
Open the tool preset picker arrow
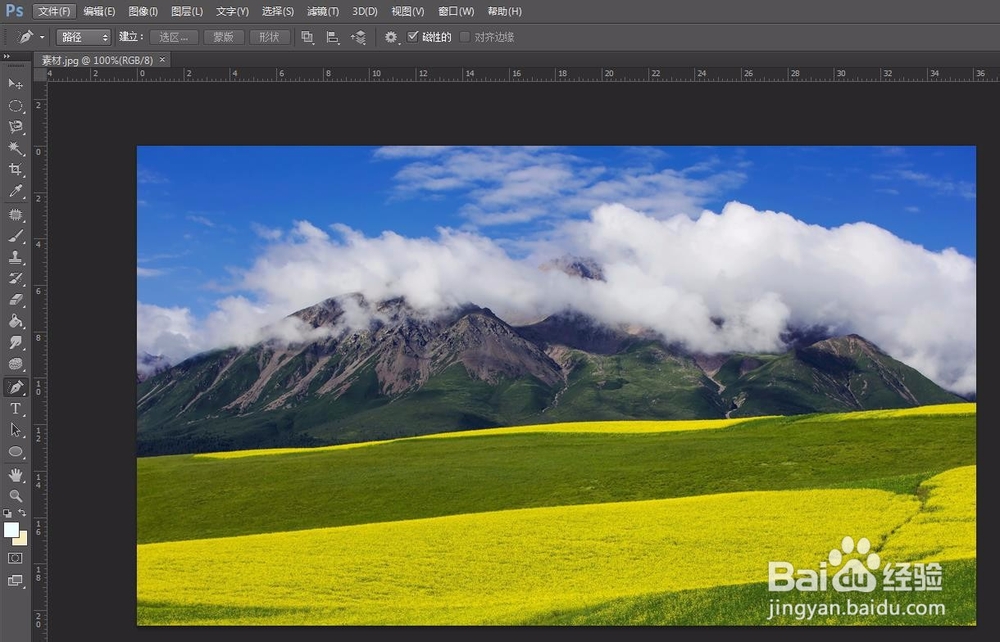pos(42,37)
